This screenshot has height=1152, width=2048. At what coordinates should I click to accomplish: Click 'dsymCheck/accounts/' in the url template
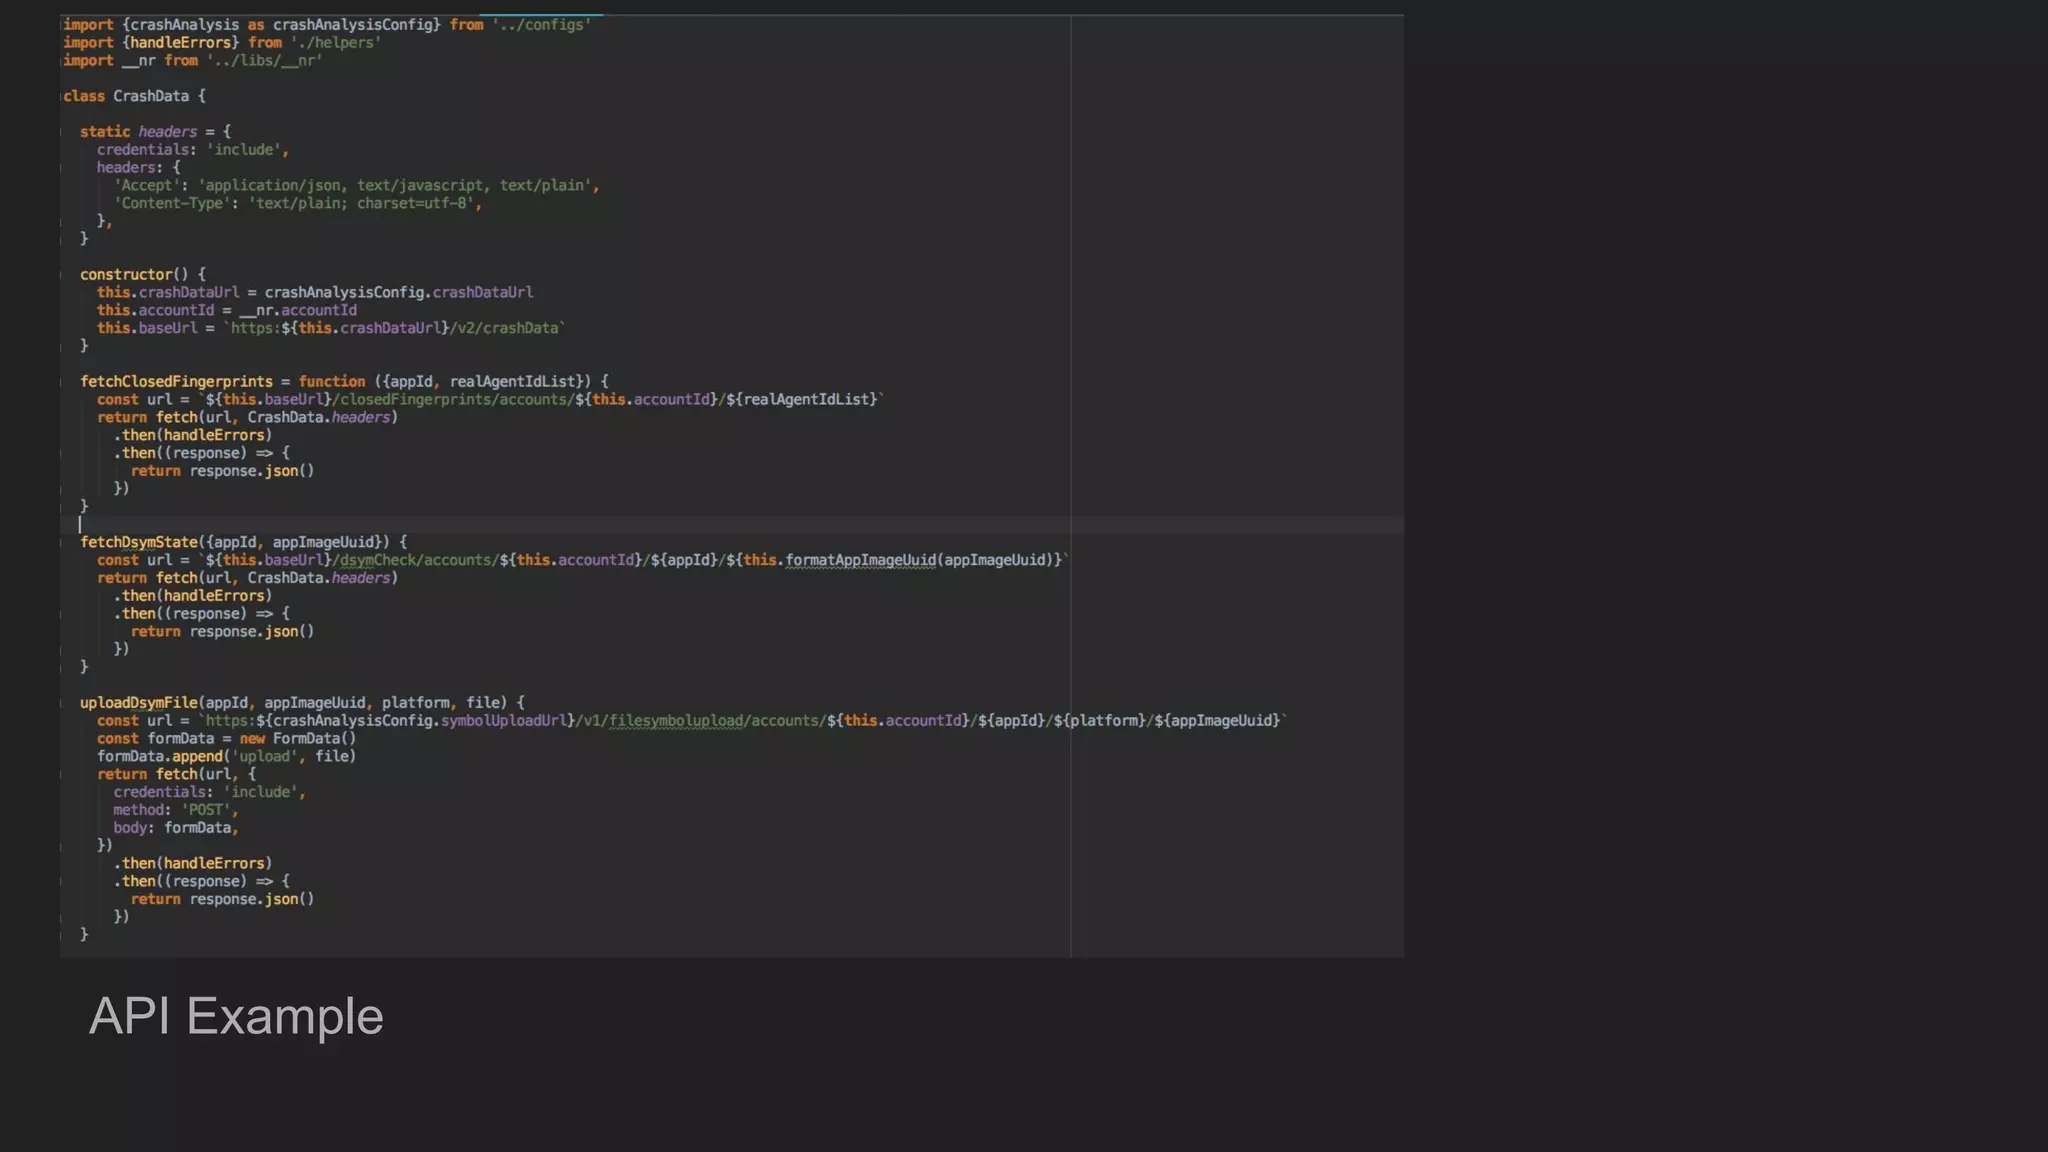[419, 561]
